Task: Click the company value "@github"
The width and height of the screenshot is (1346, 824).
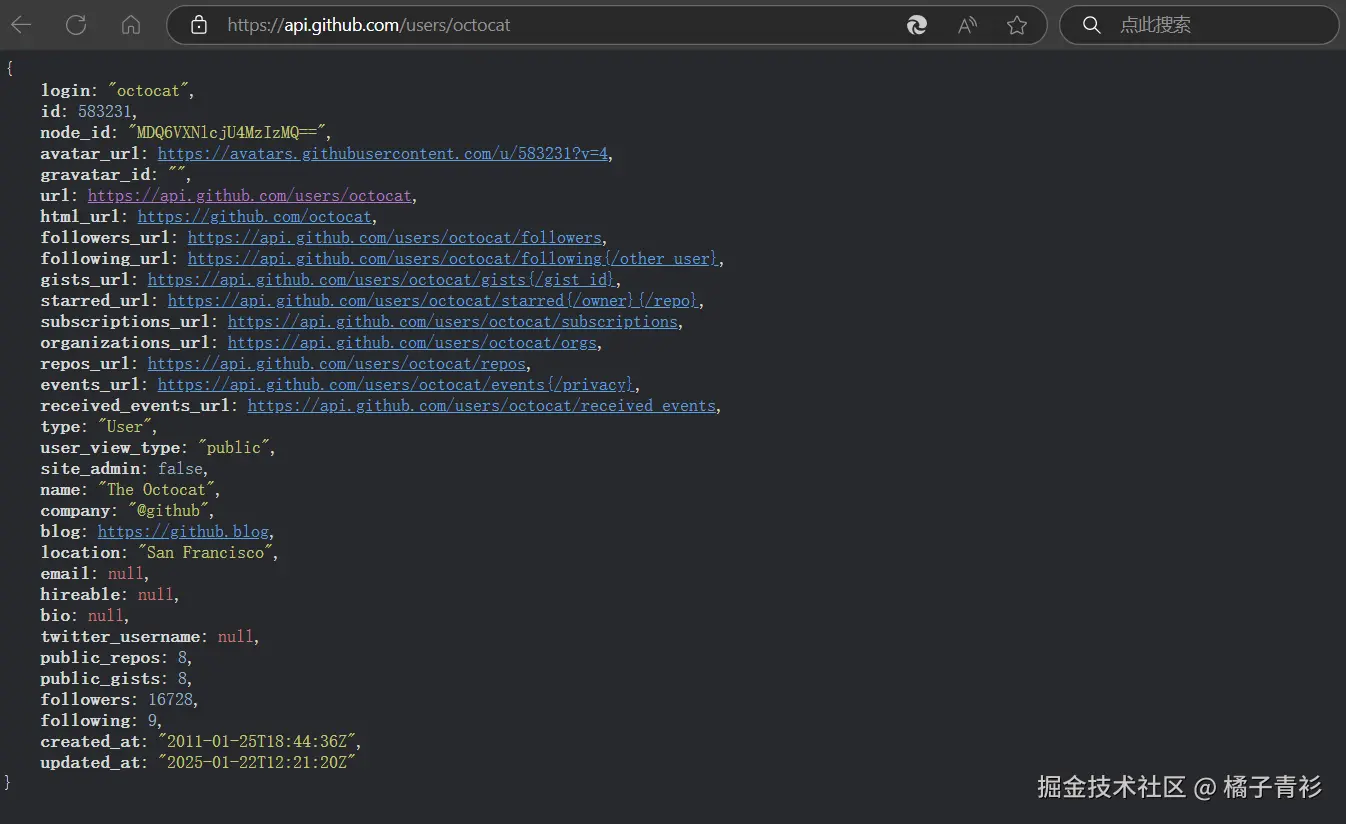Action: [168, 511]
